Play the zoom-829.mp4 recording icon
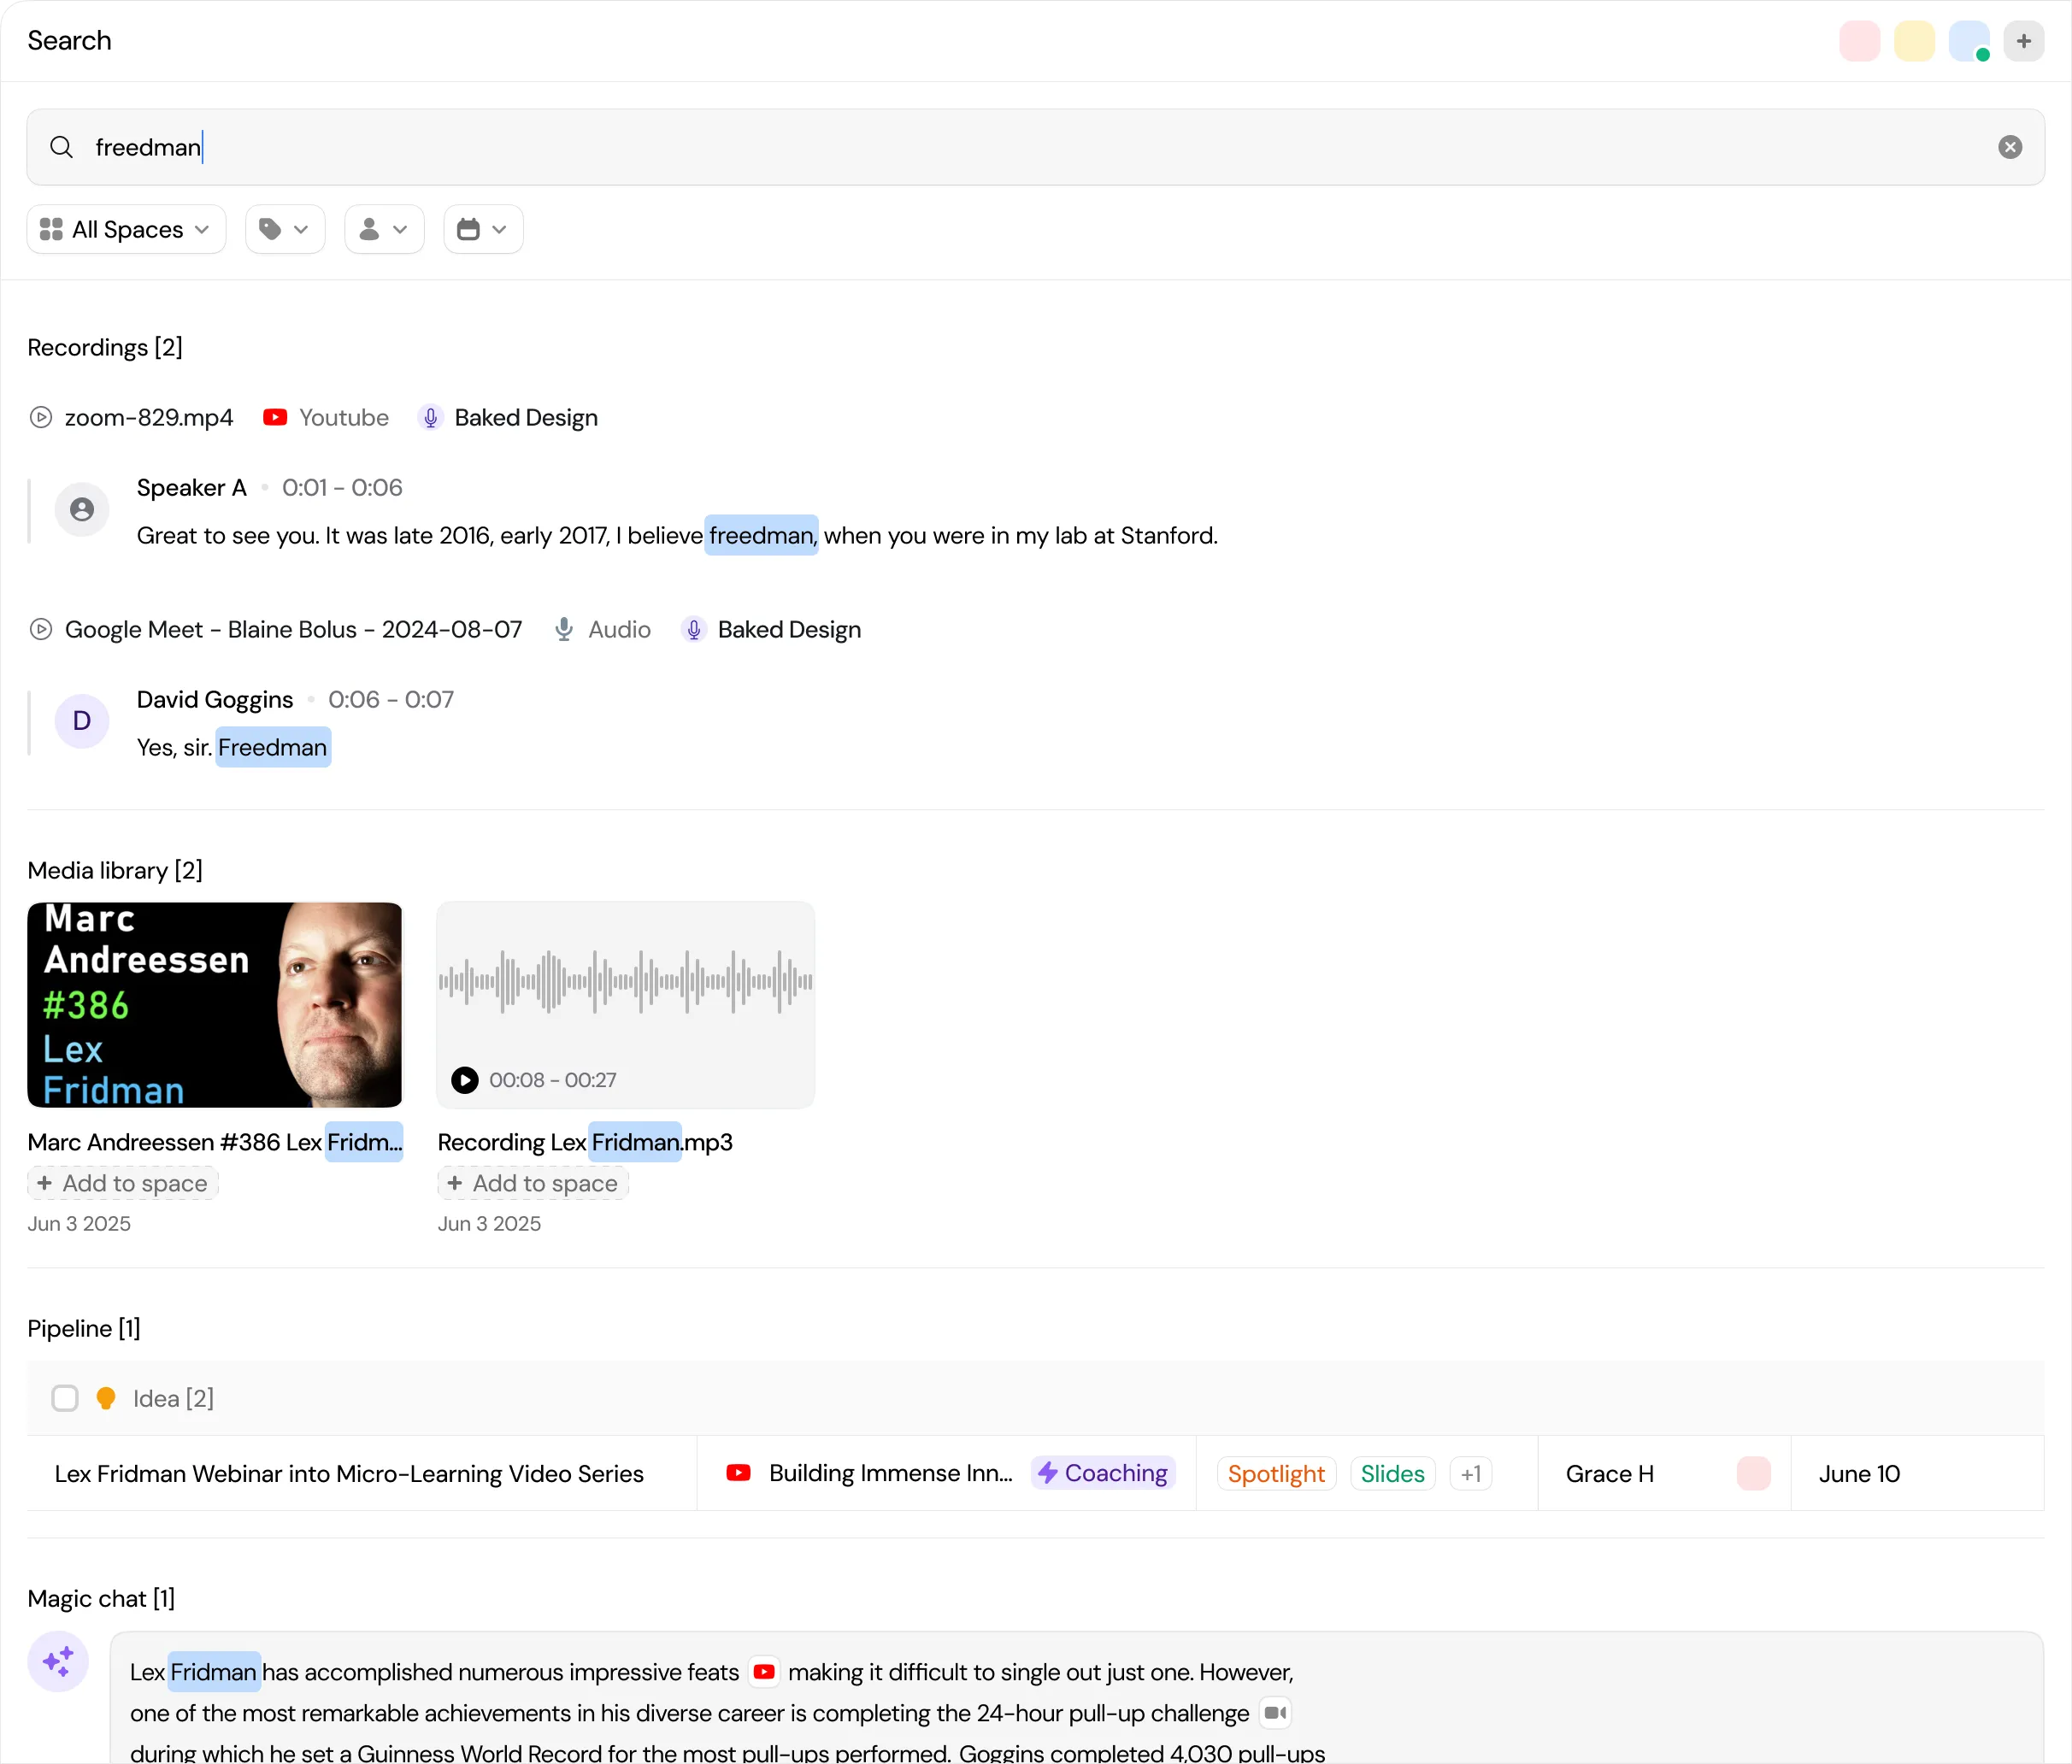2072x1764 pixels. (41, 417)
